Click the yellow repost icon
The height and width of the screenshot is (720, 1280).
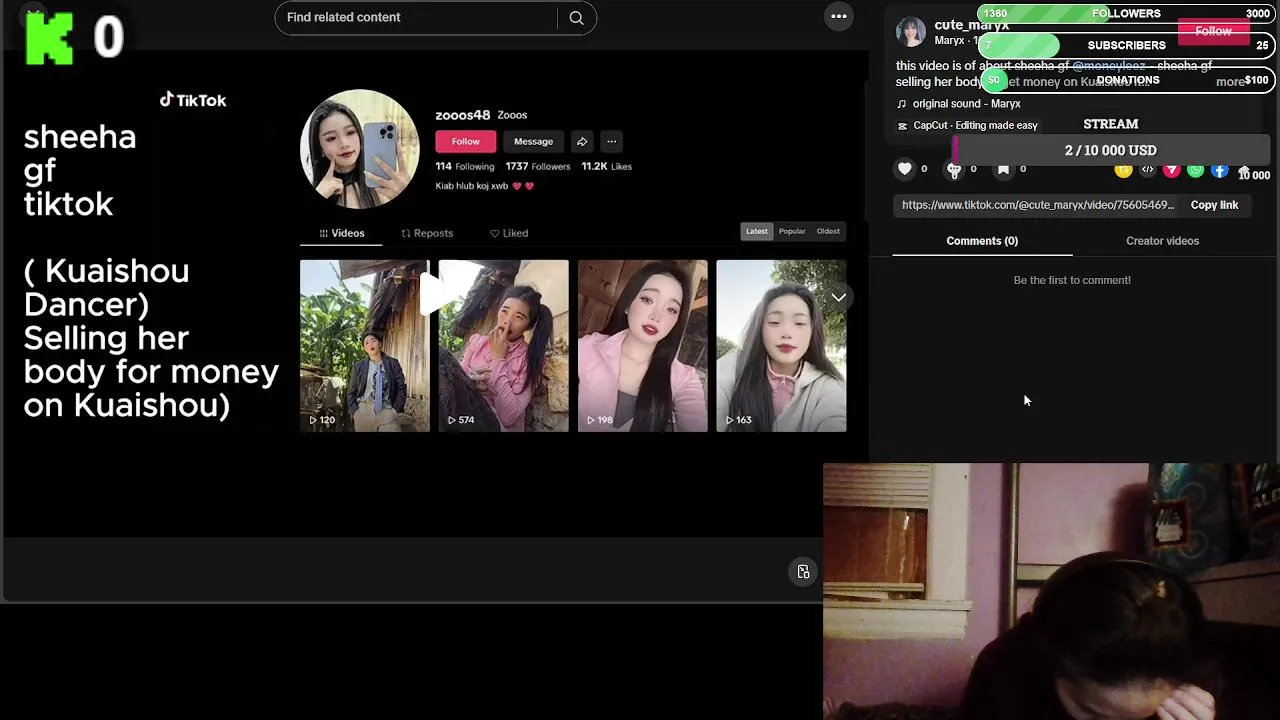pyautogui.click(x=1123, y=170)
